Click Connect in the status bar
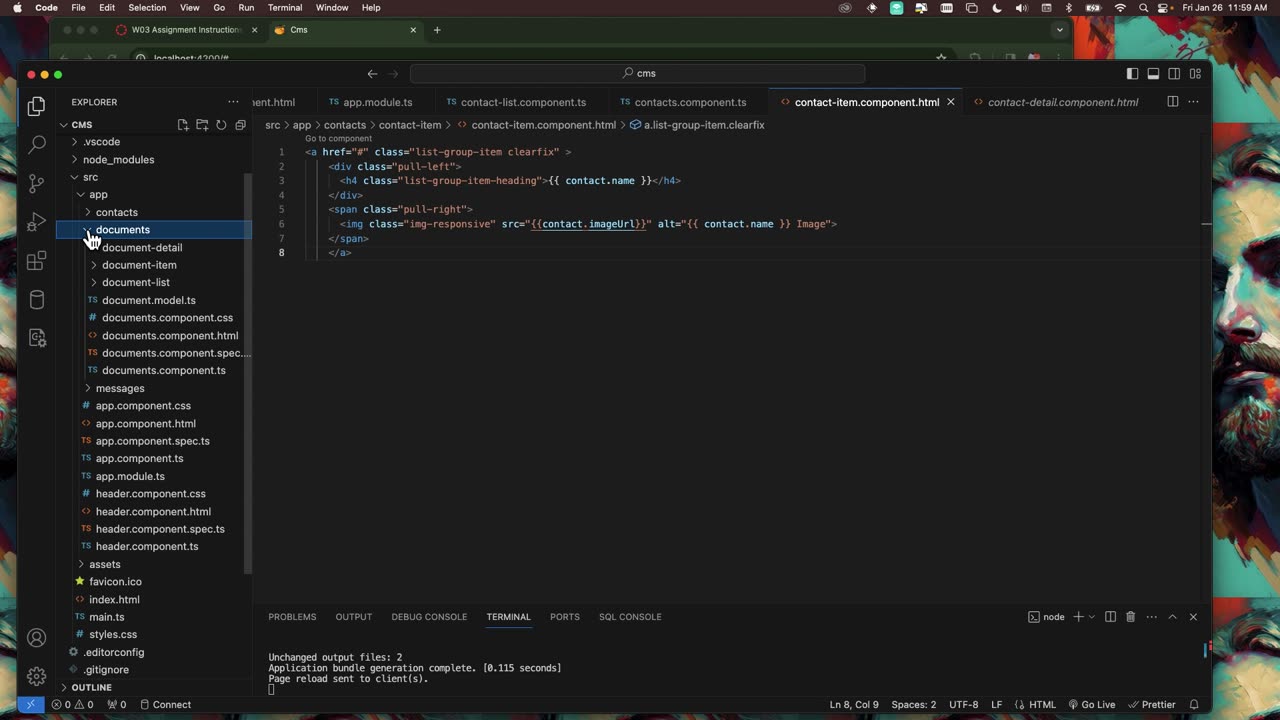 (x=165, y=704)
